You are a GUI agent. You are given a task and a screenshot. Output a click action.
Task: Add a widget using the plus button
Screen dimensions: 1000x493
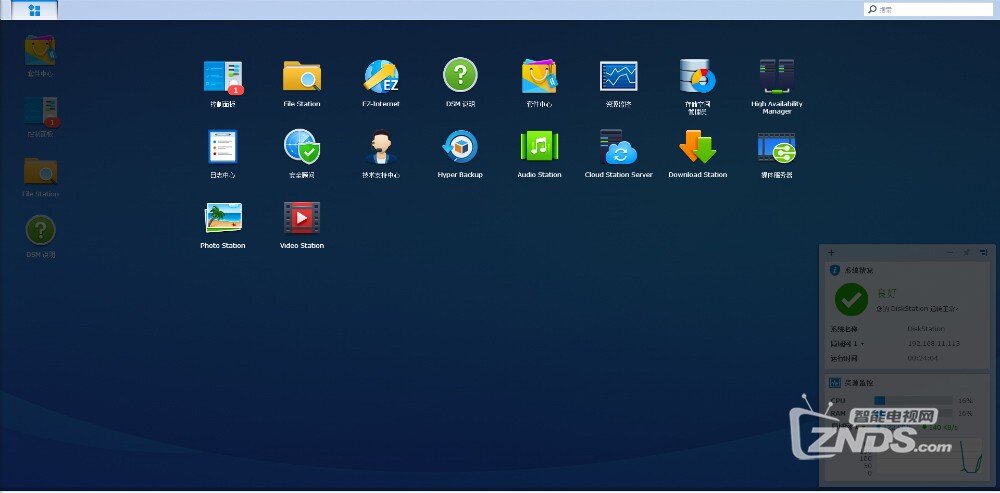click(x=831, y=253)
